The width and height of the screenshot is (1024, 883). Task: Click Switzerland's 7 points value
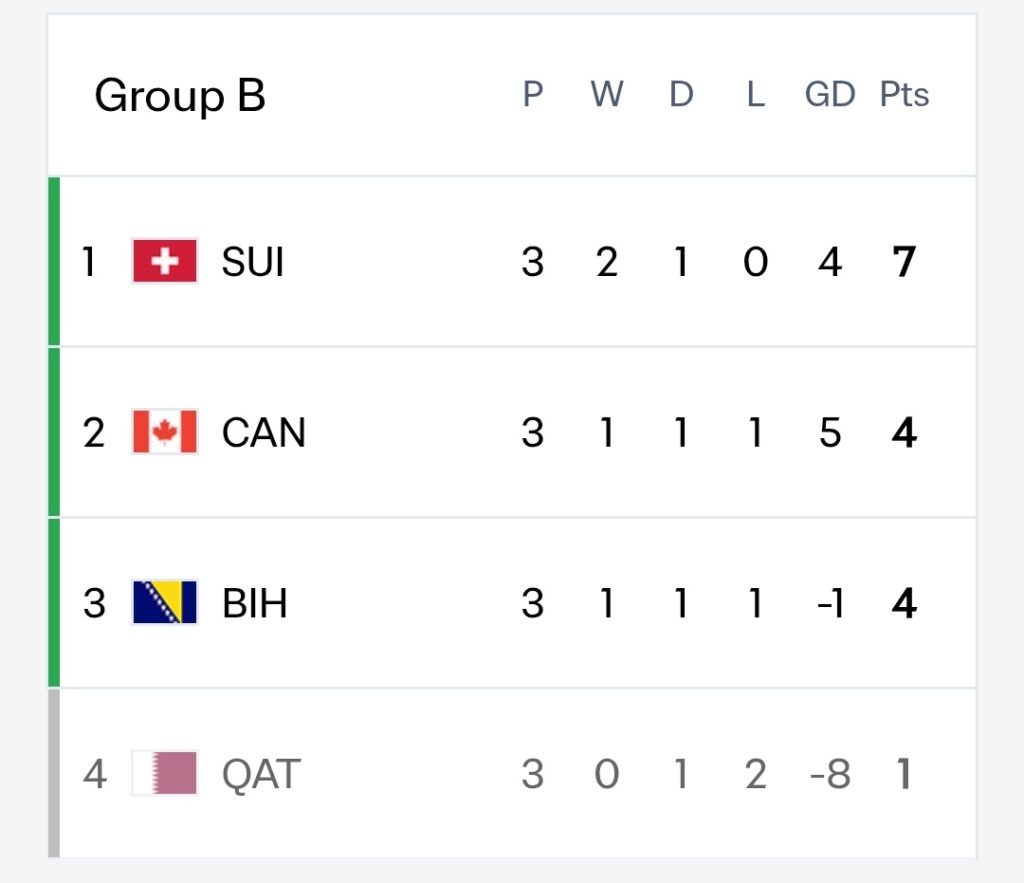pos(904,262)
